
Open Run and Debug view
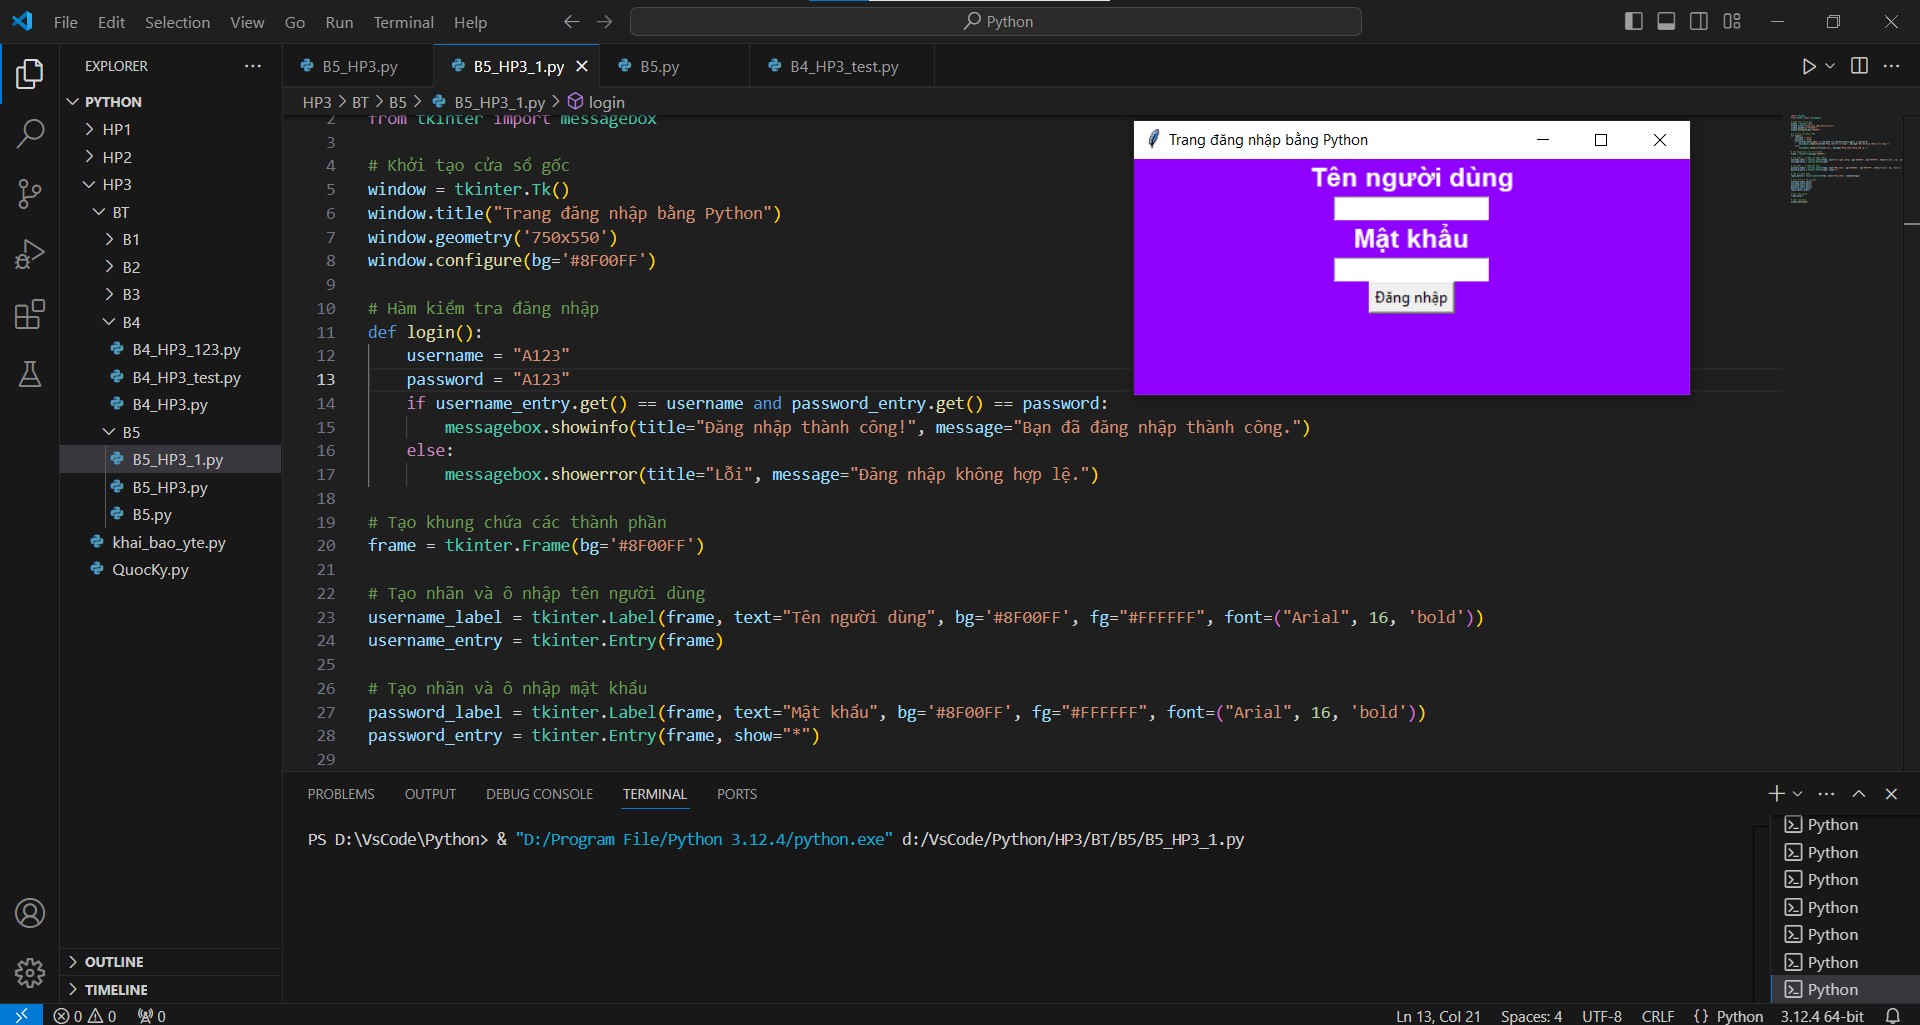pyautogui.click(x=30, y=254)
